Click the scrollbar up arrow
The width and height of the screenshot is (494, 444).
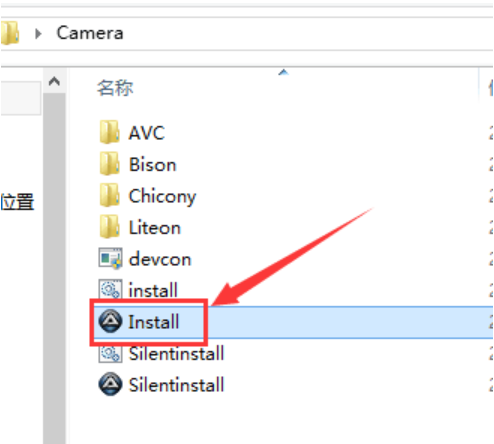[x=54, y=81]
